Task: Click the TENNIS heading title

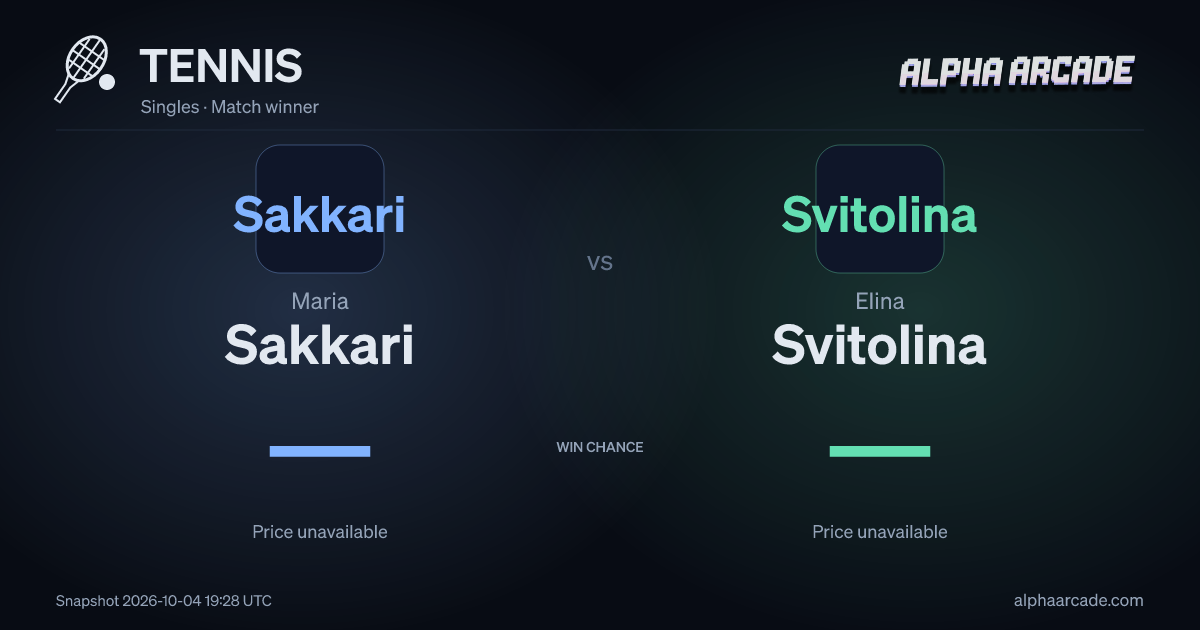Action: click(221, 66)
